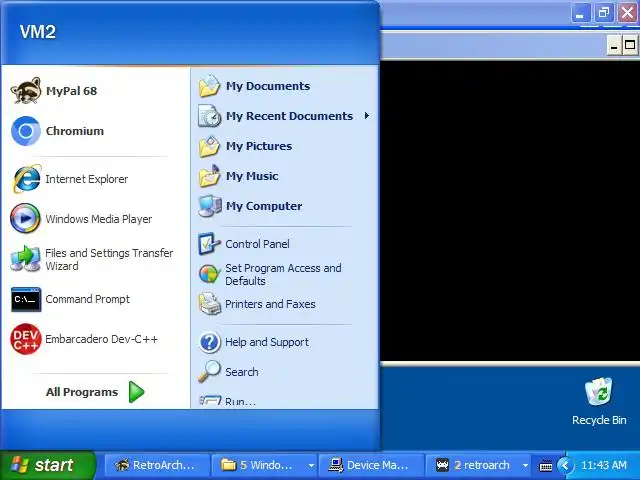
Task: Click VM2 user name header
Action: (x=38, y=32)
